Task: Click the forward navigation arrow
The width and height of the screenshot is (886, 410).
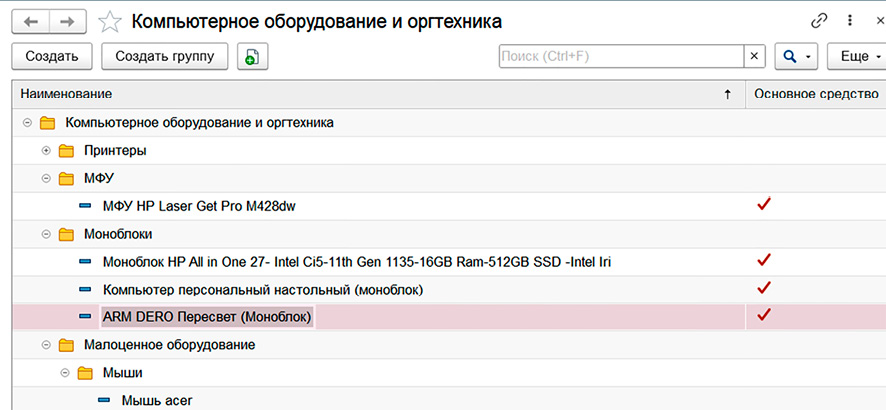Action: pyautogui.click(x=68, y=21)
